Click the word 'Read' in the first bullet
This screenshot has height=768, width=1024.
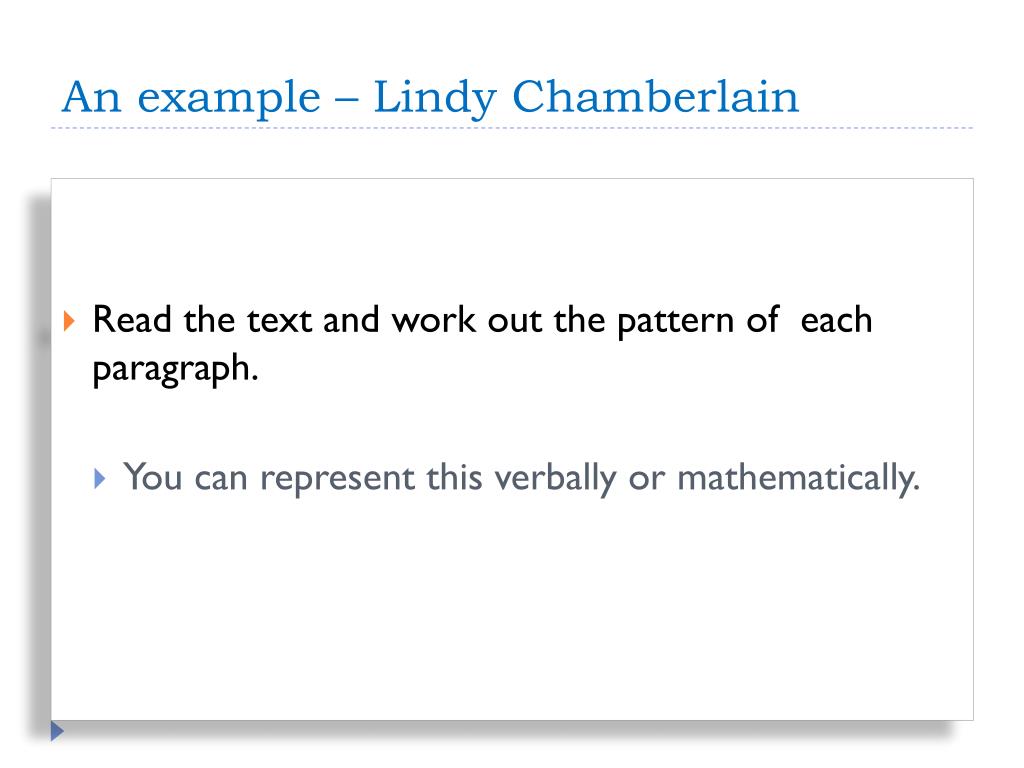(x=132, y=320)
